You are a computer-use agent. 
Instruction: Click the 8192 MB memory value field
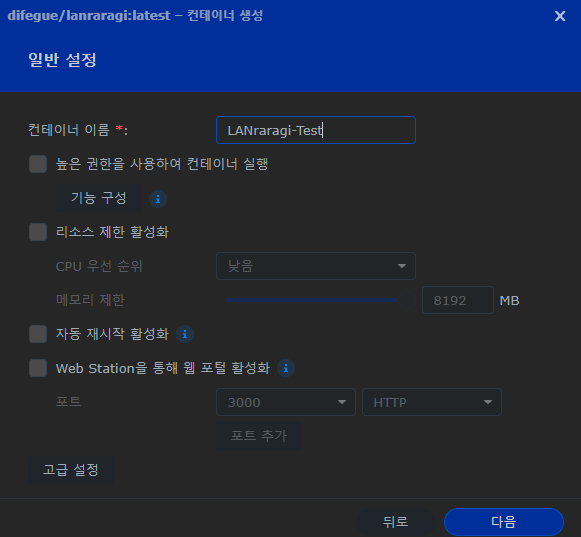click(458, 300)
